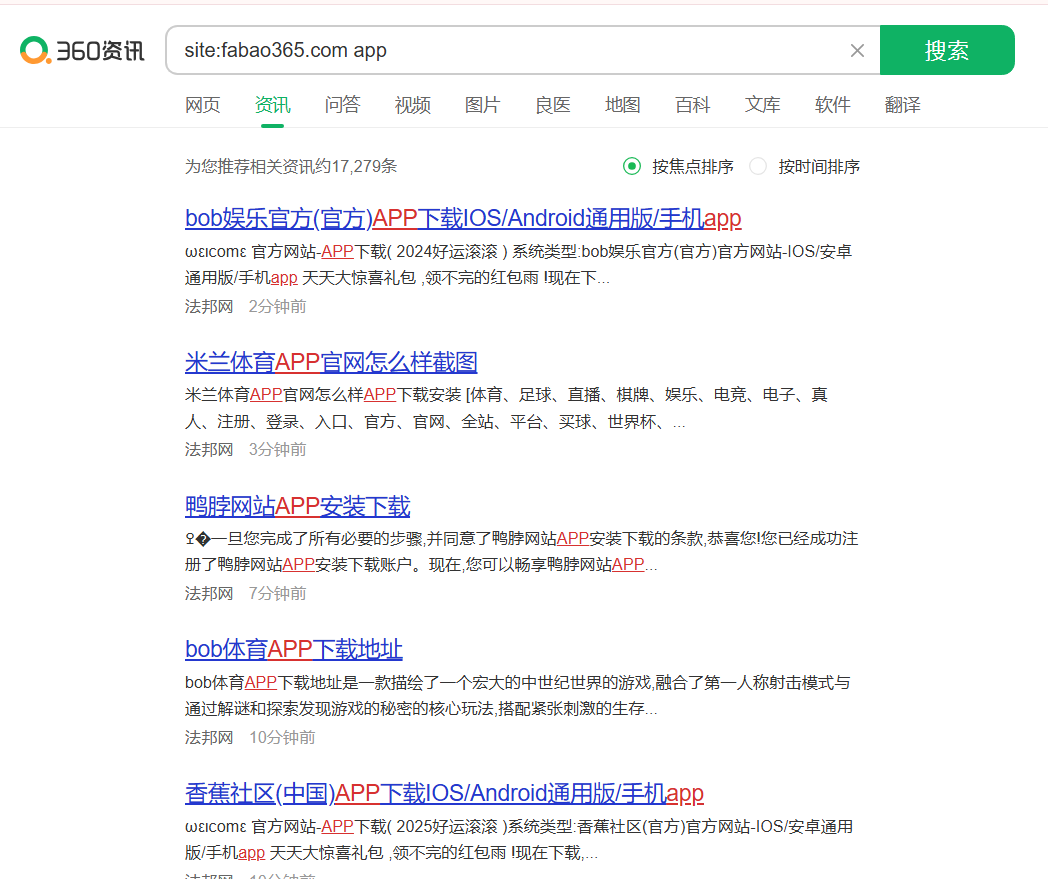Open the 地图 tab

click(x=622, y=105)
